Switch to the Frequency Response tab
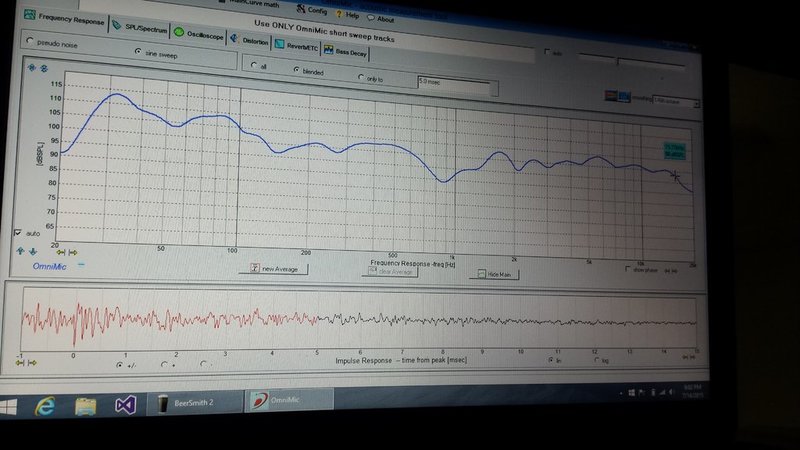The image size is (800, 450). tap(65, 19)
